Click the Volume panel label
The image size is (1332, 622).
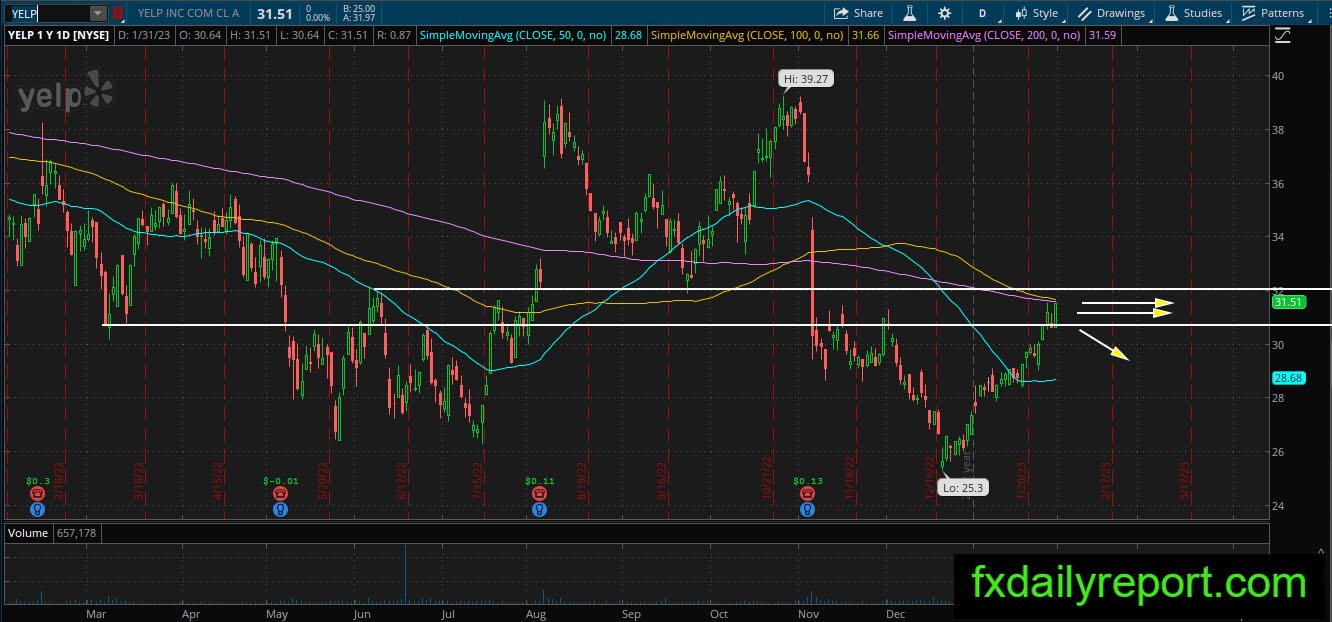(x=28, y=533)
